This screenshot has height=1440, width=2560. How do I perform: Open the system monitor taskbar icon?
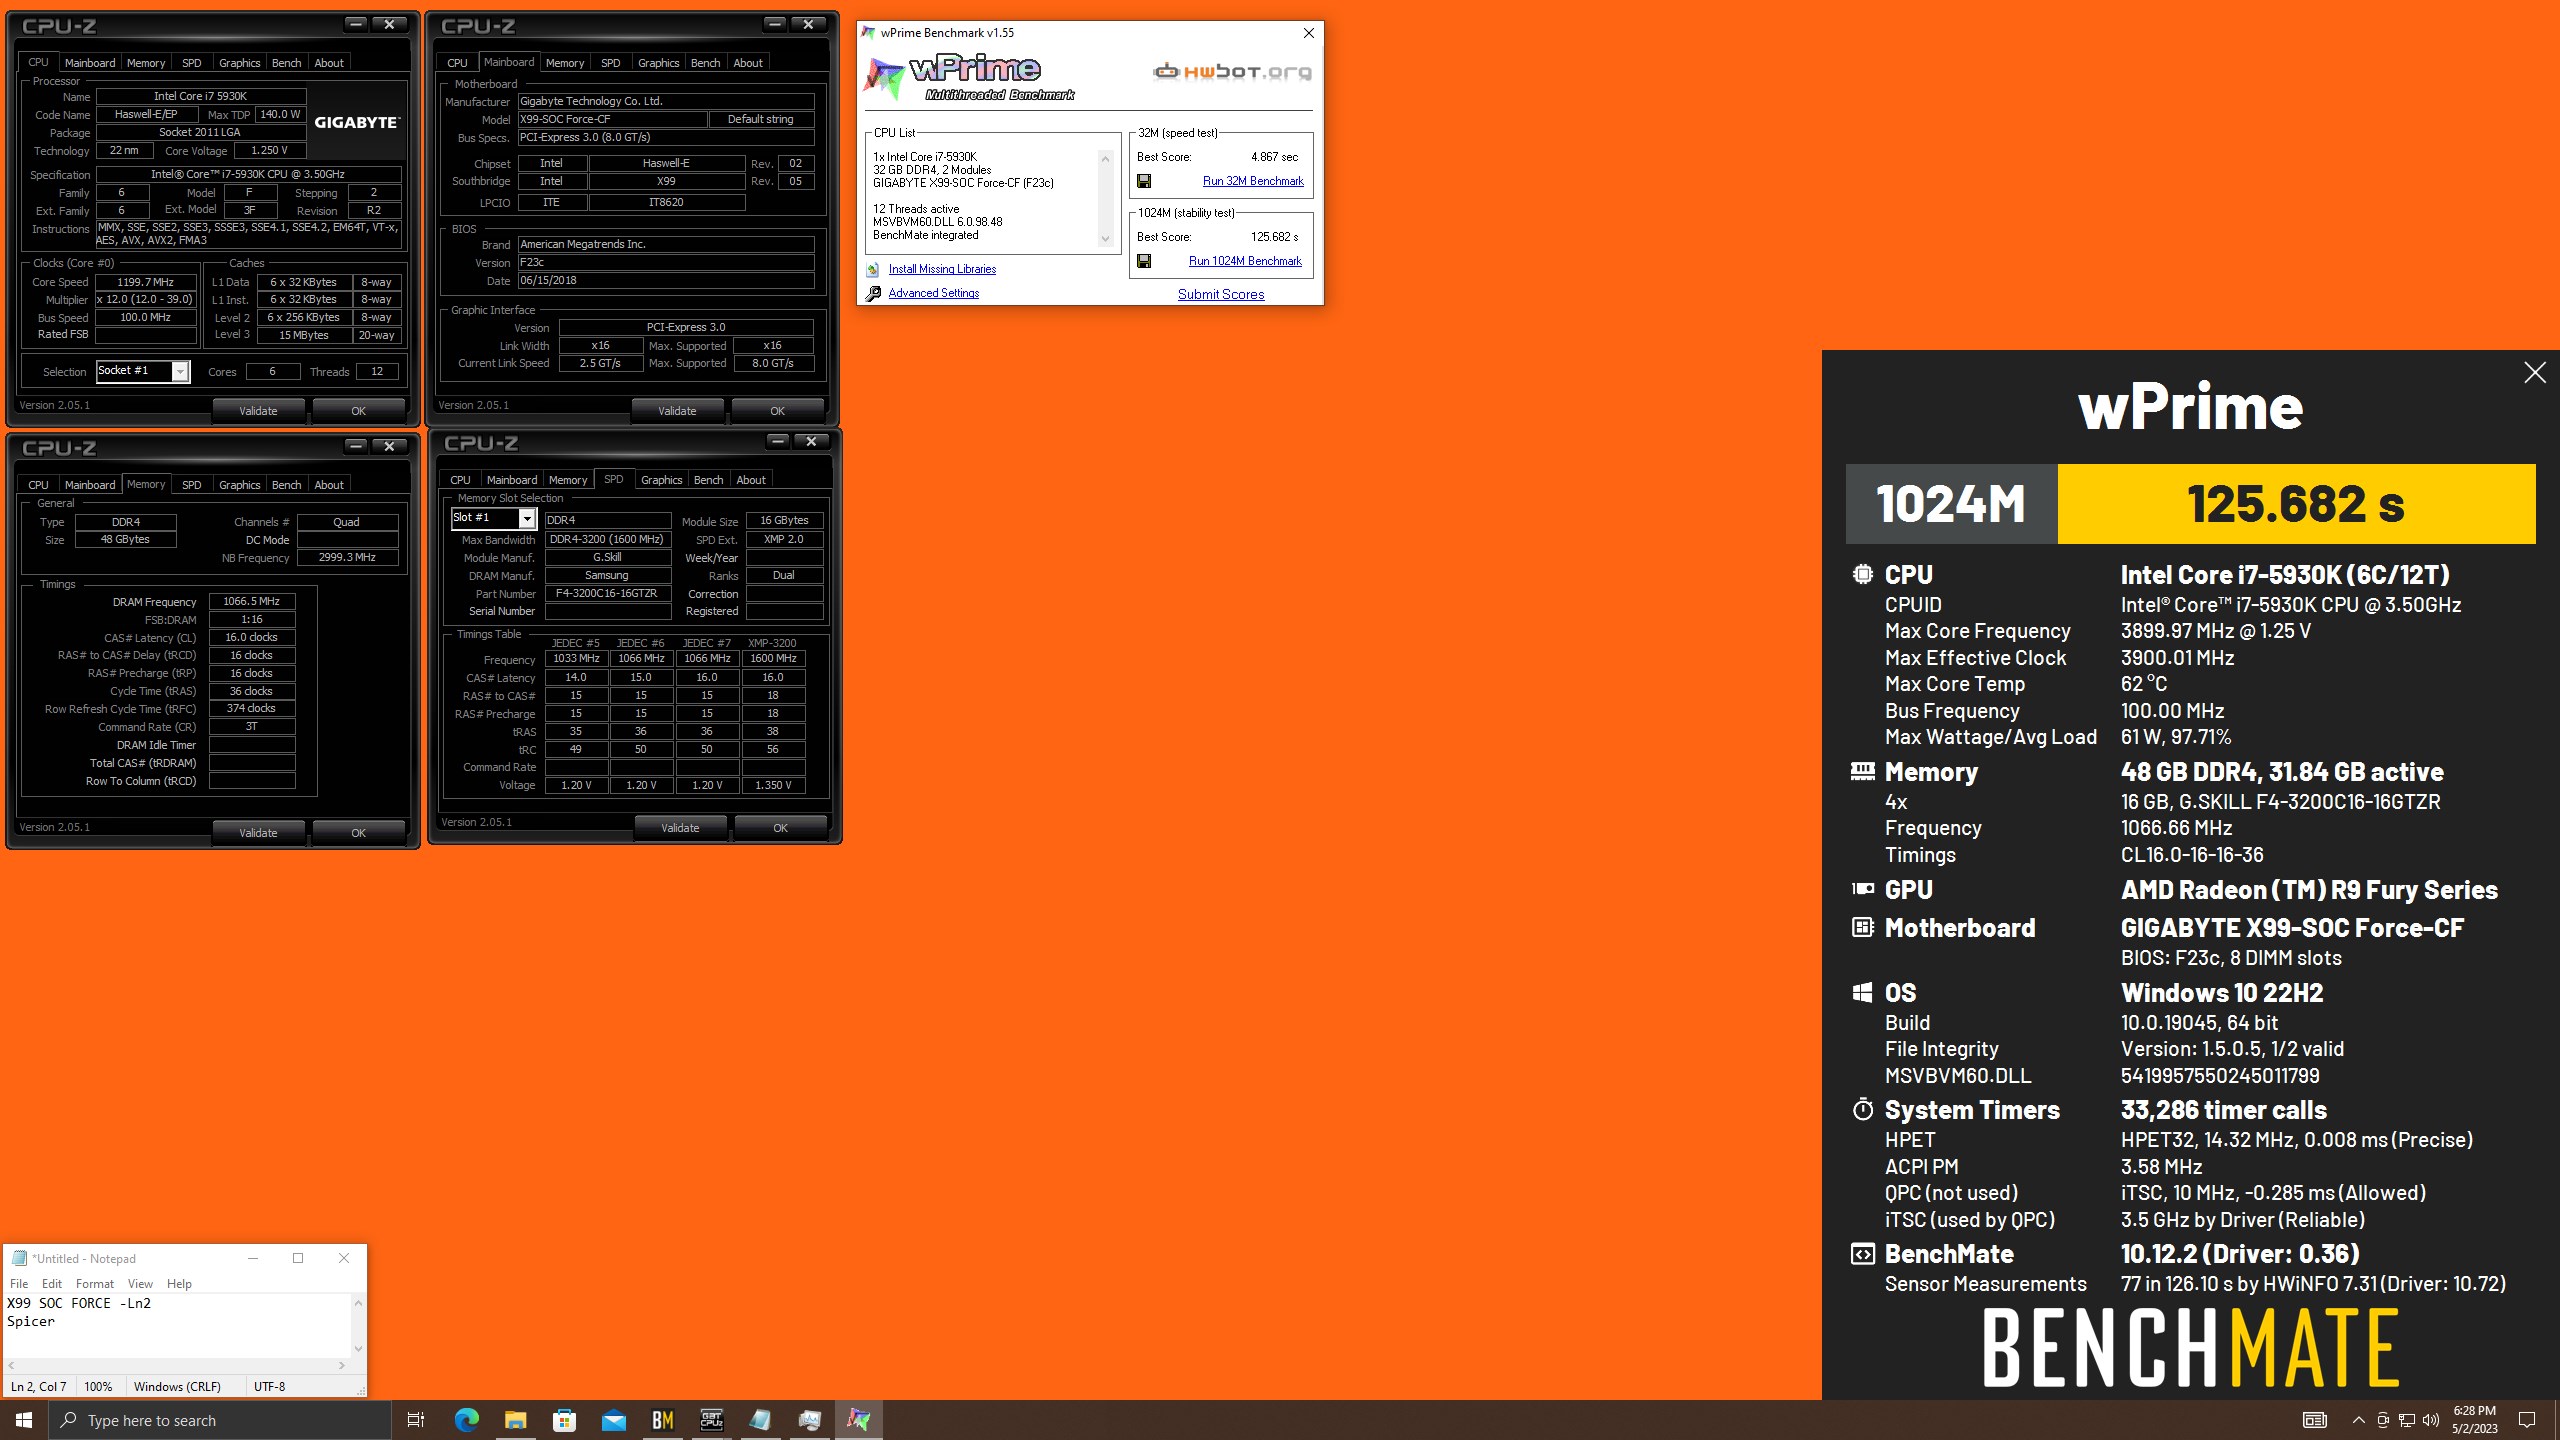click(809, 1420)
